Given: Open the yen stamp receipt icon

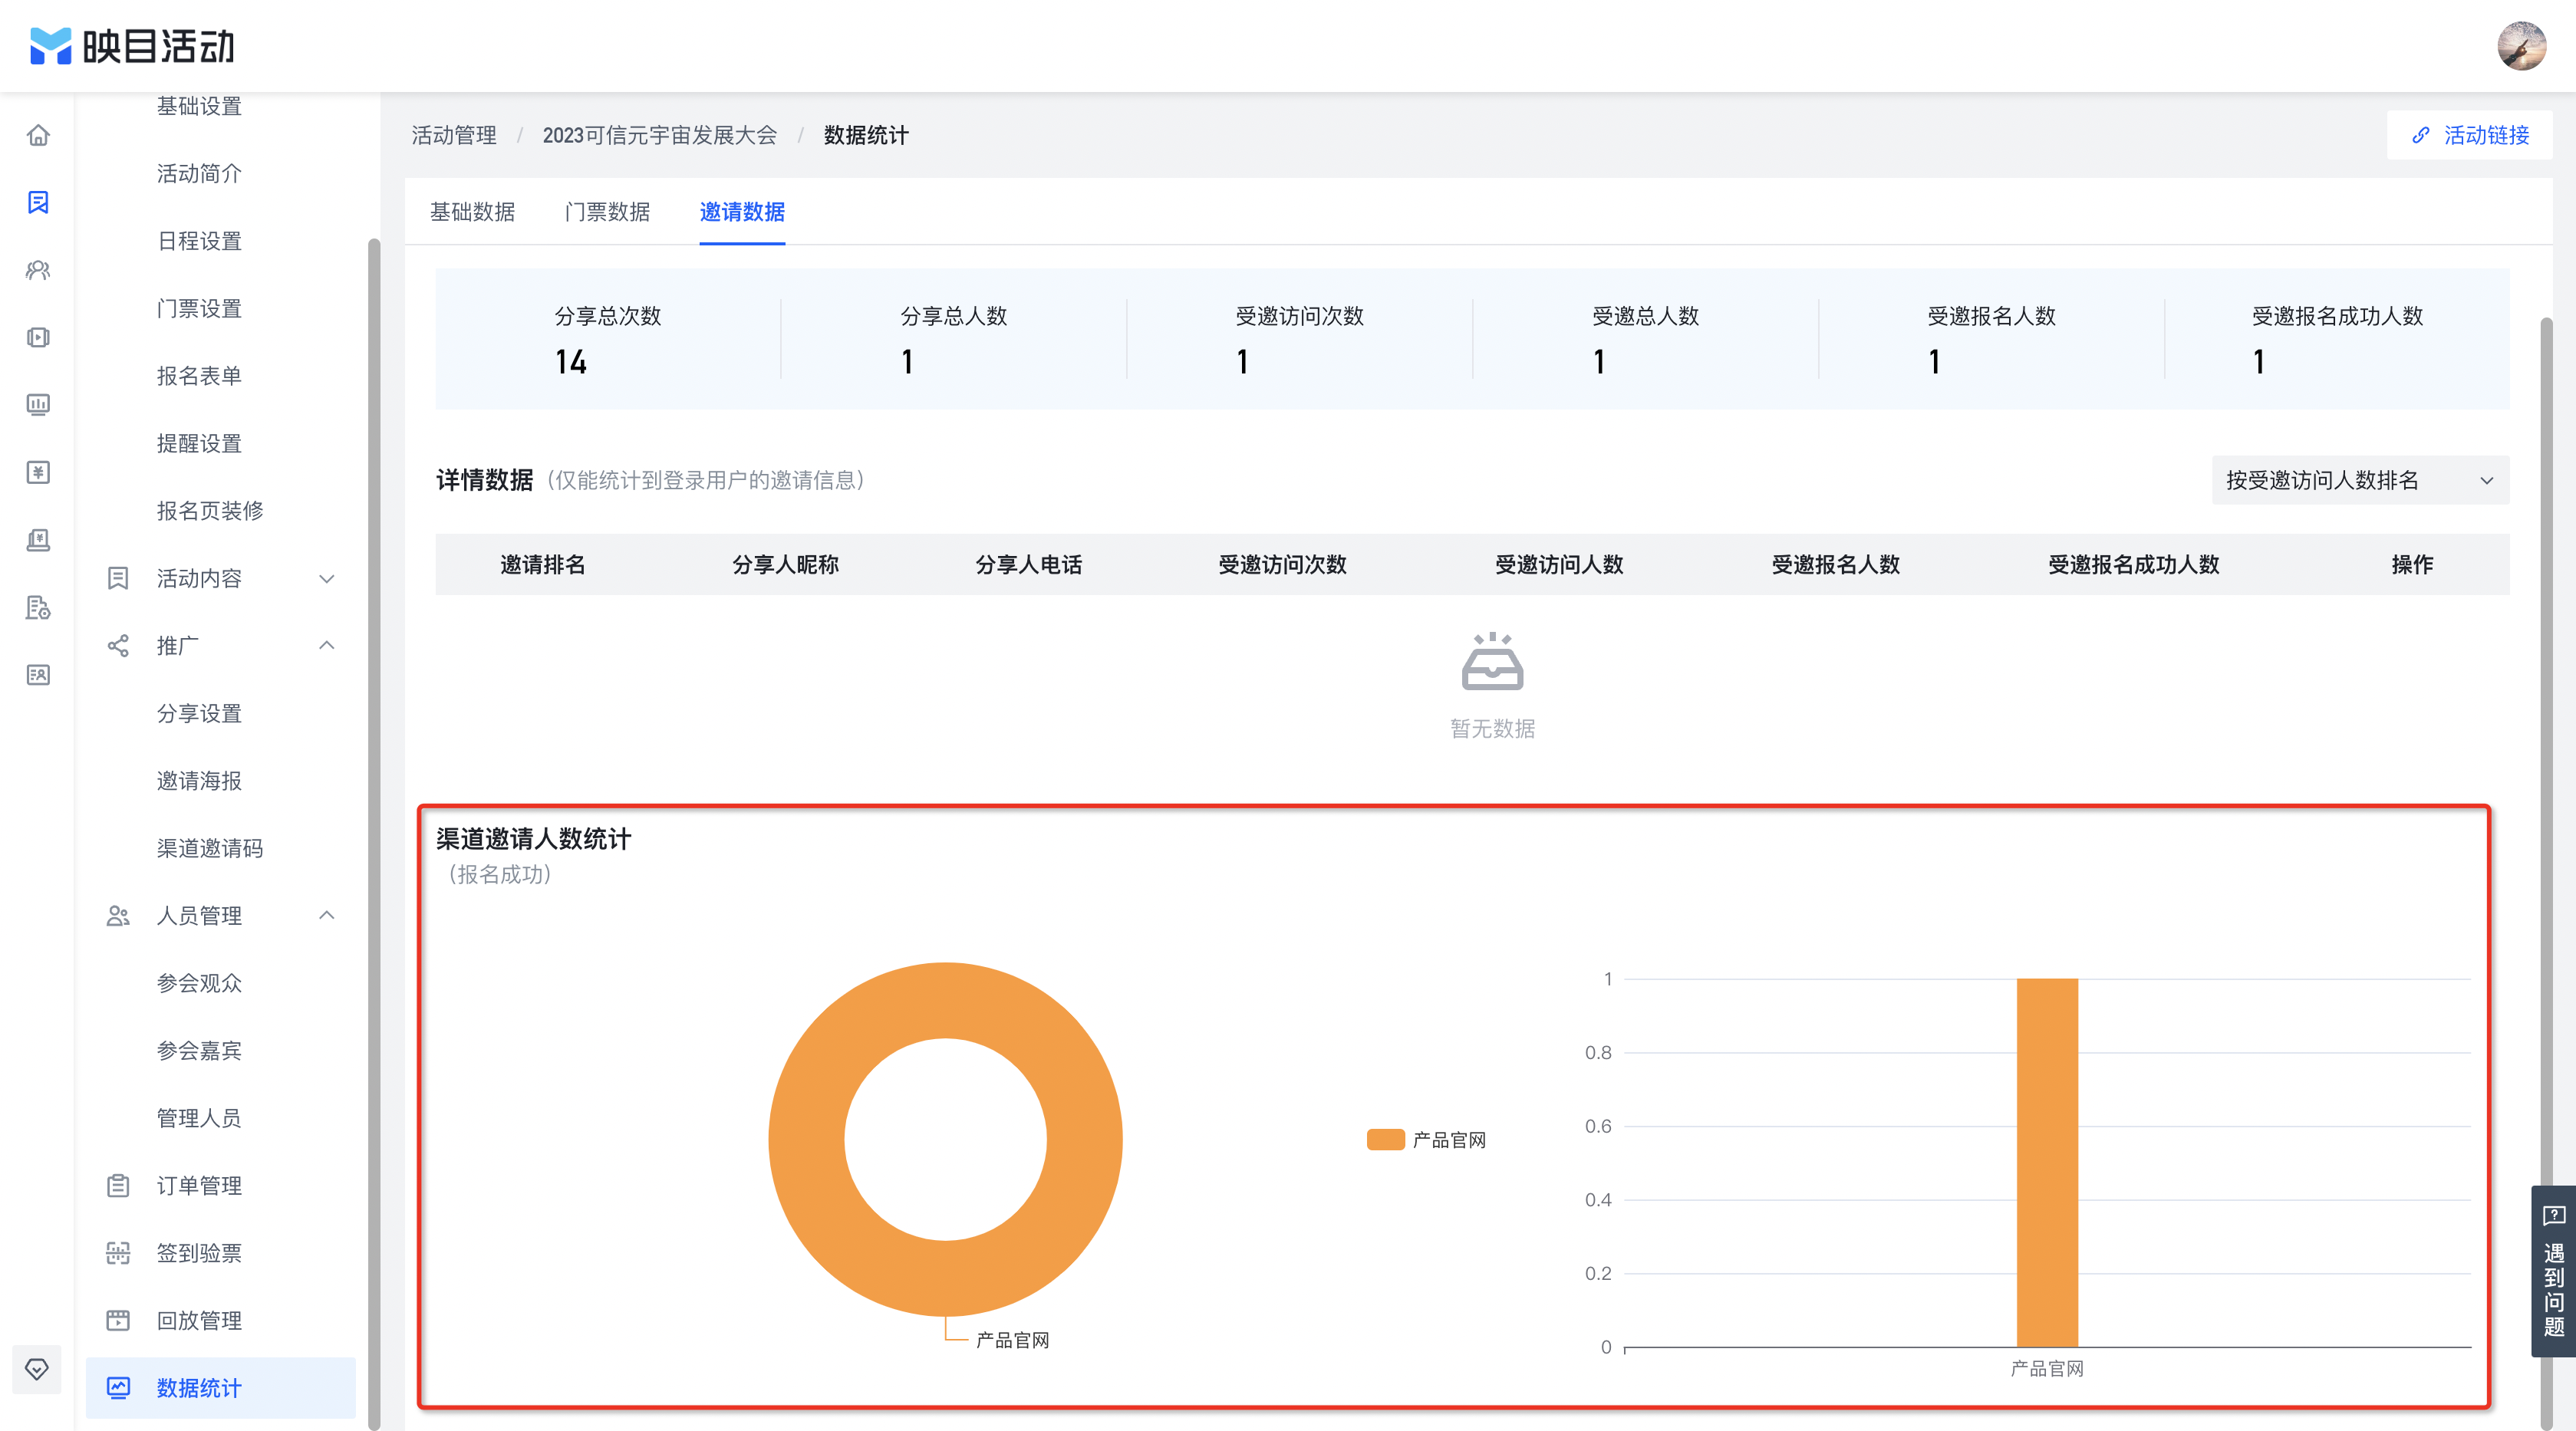Looking at the screenshot, I should (38, 540).
